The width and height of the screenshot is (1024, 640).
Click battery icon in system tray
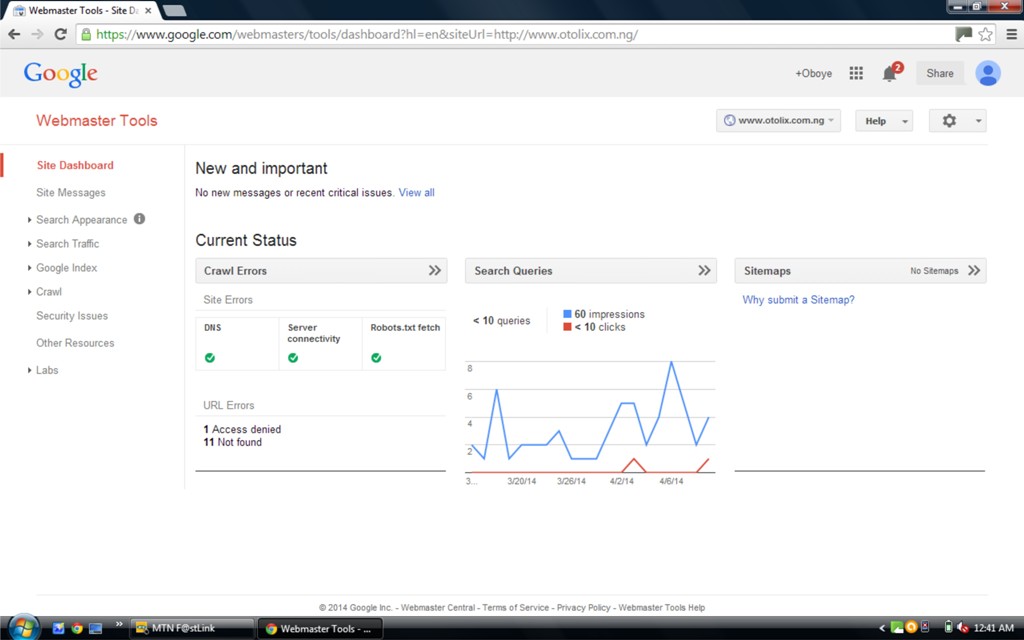(948, 628)
